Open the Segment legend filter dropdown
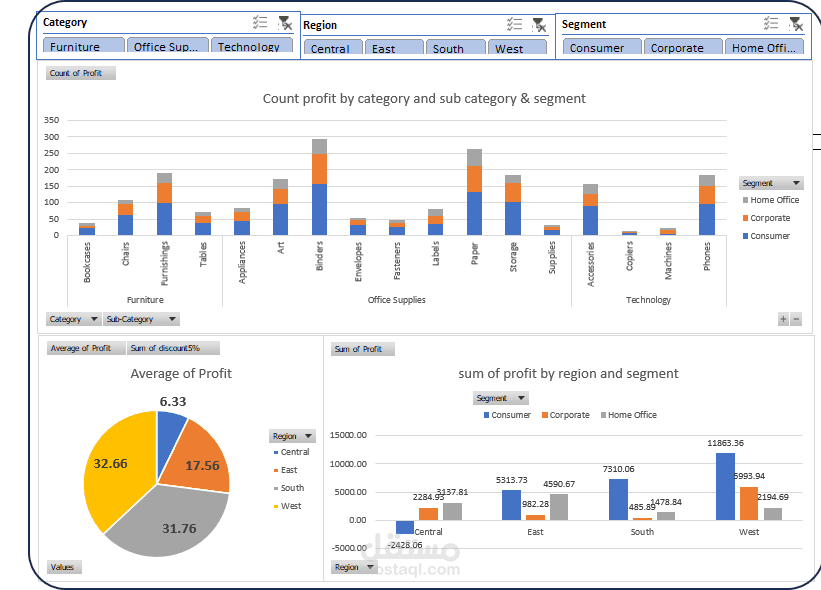This screenshot has width=821, height=590. click(771, 183)
